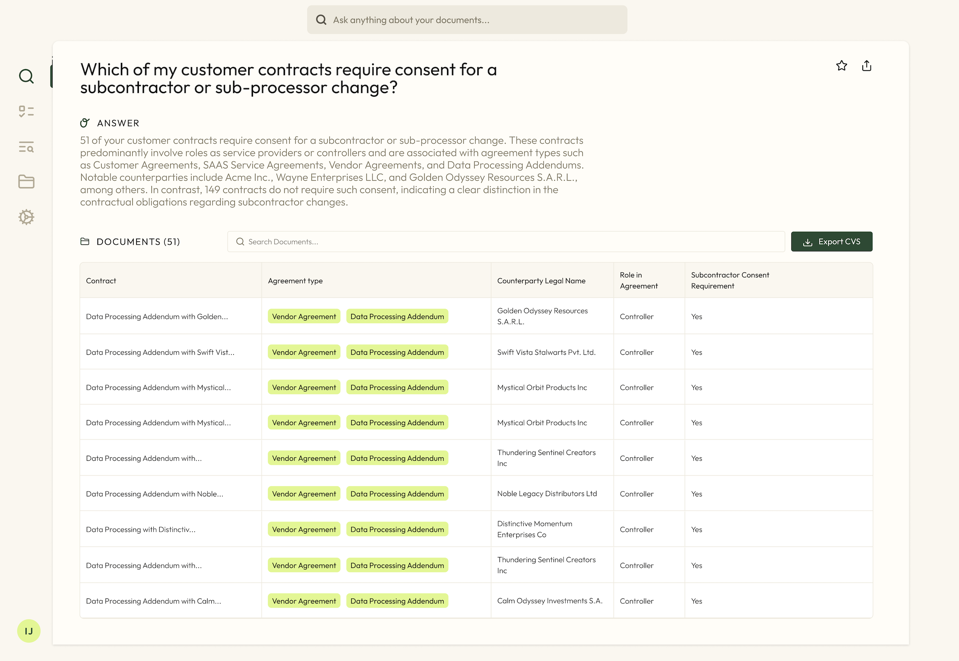
Task: Click the search icon in left sidebar
Action: tap(26, 77)
